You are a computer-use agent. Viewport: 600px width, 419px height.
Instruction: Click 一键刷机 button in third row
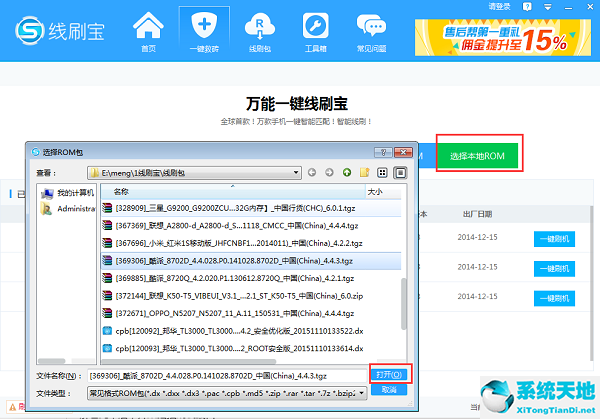(x=554, y=298)
